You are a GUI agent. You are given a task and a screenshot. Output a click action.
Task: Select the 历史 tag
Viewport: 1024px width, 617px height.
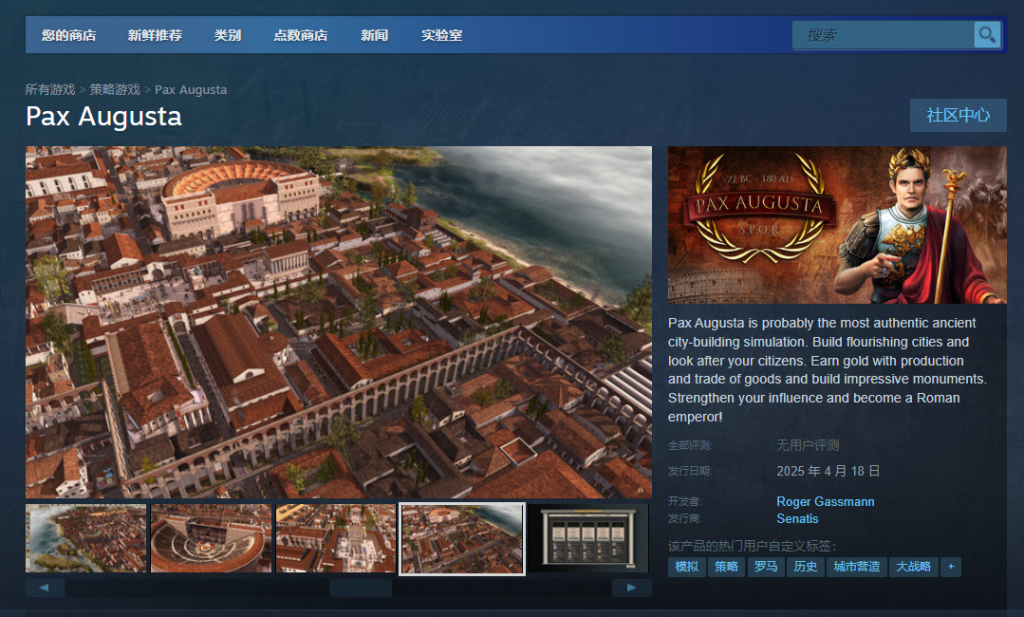805,567
